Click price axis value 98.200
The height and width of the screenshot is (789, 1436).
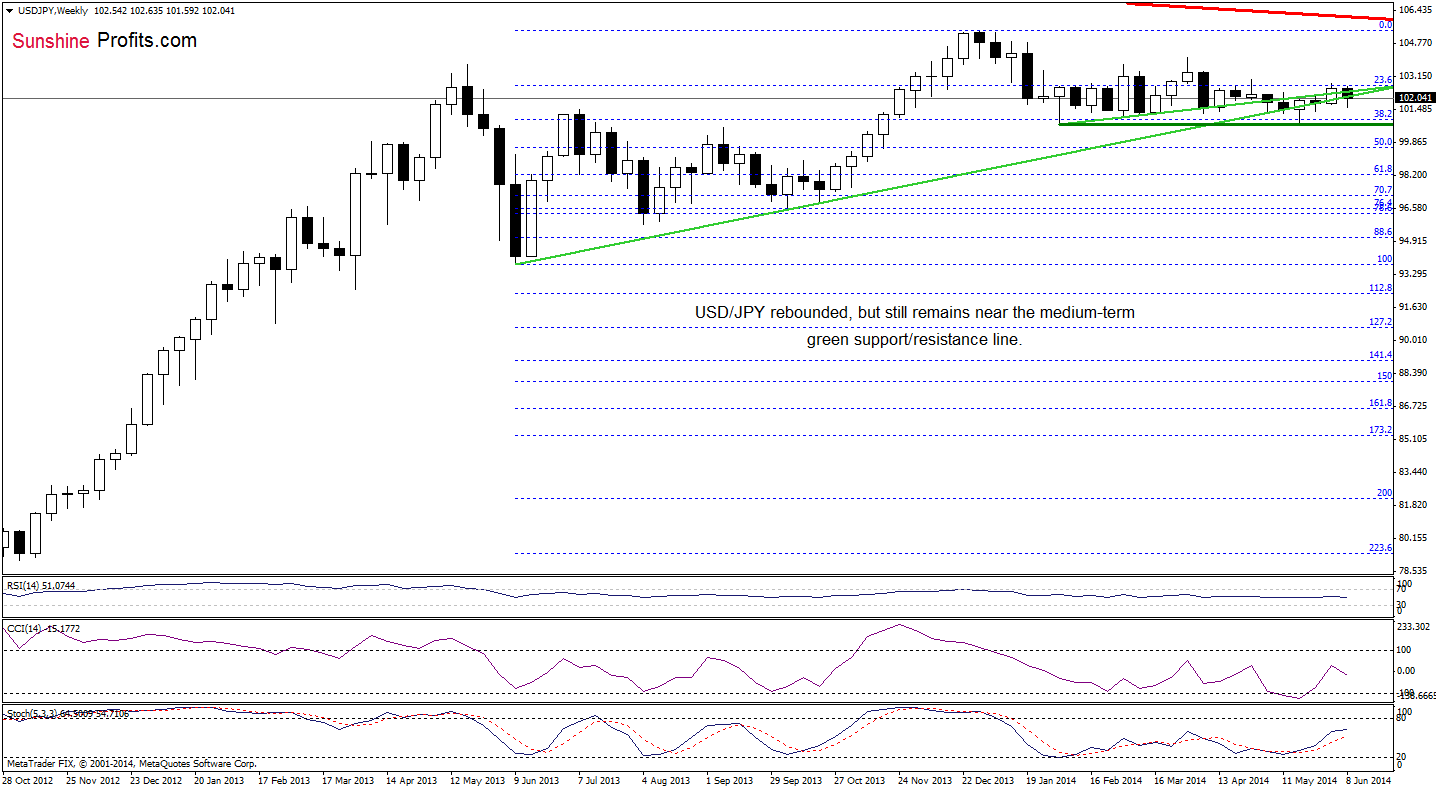[1414, 175]
